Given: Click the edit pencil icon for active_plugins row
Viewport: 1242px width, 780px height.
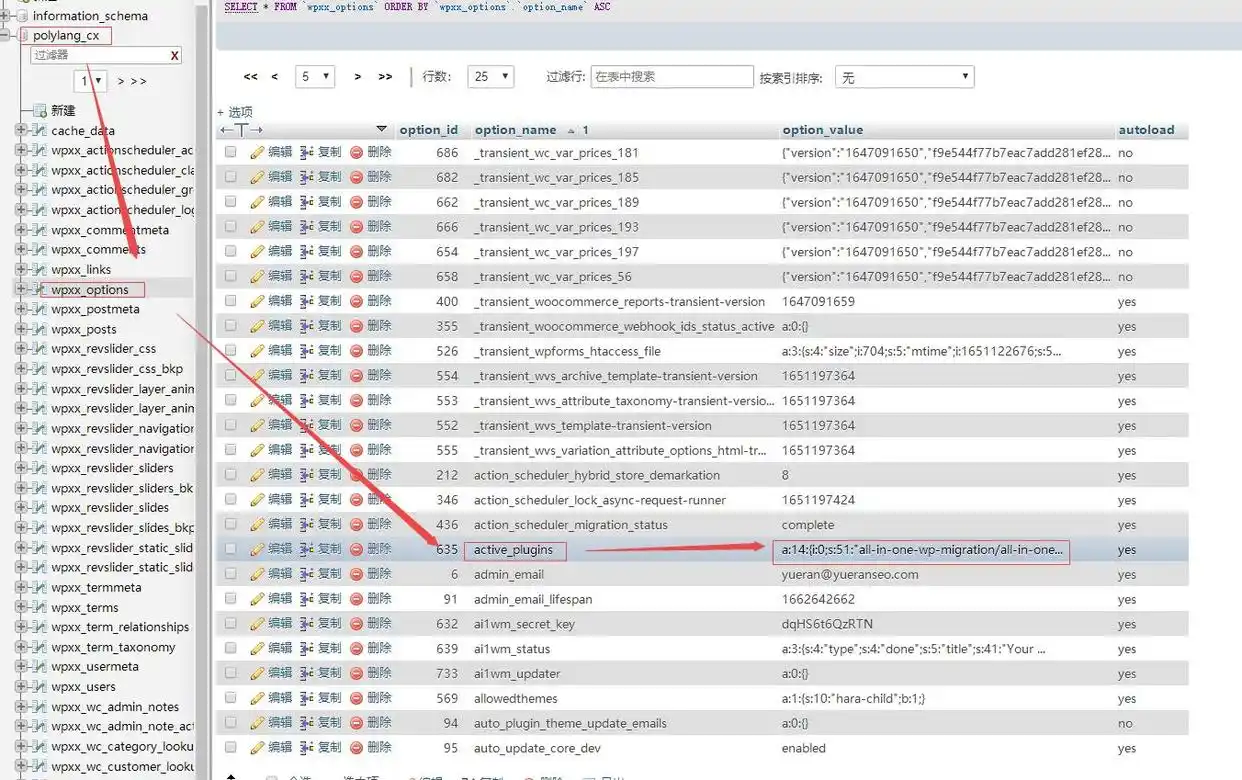Looking at the screenshot, I should click(257, 550).
